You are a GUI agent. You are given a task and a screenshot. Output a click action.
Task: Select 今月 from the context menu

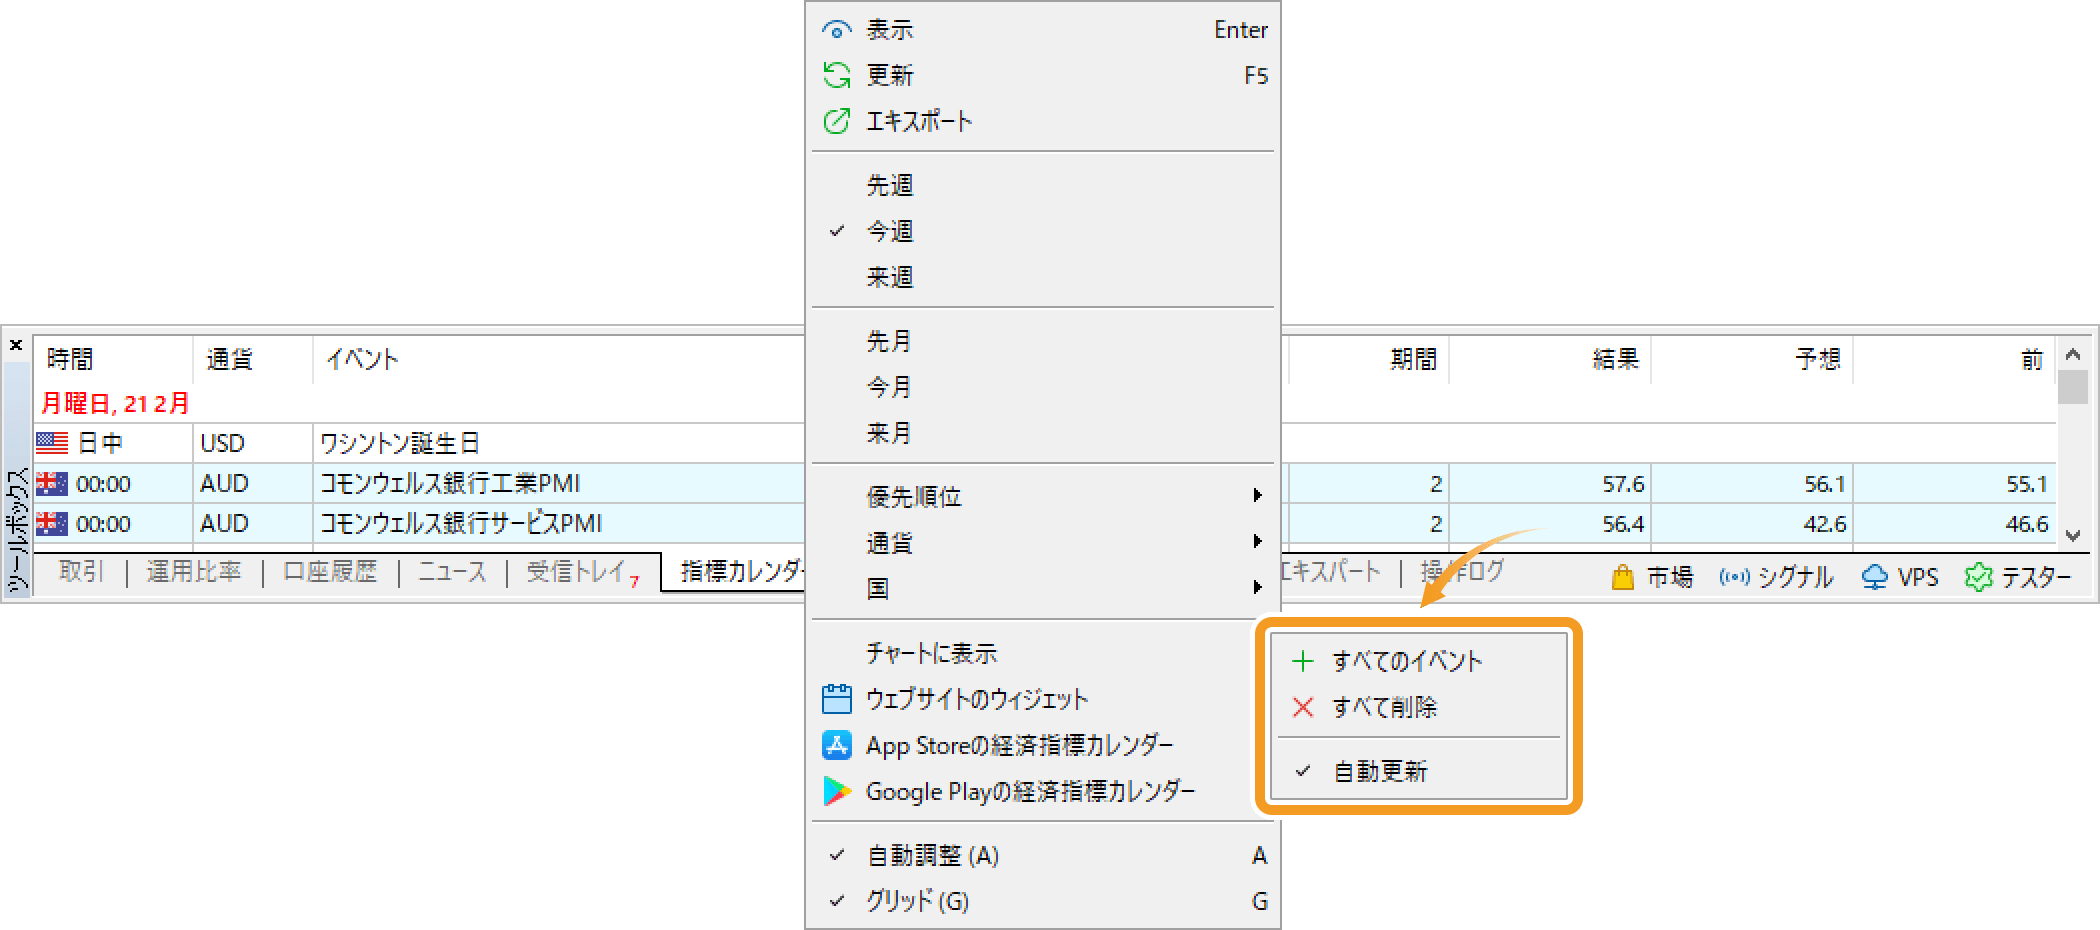click(x=1043, y=387)
